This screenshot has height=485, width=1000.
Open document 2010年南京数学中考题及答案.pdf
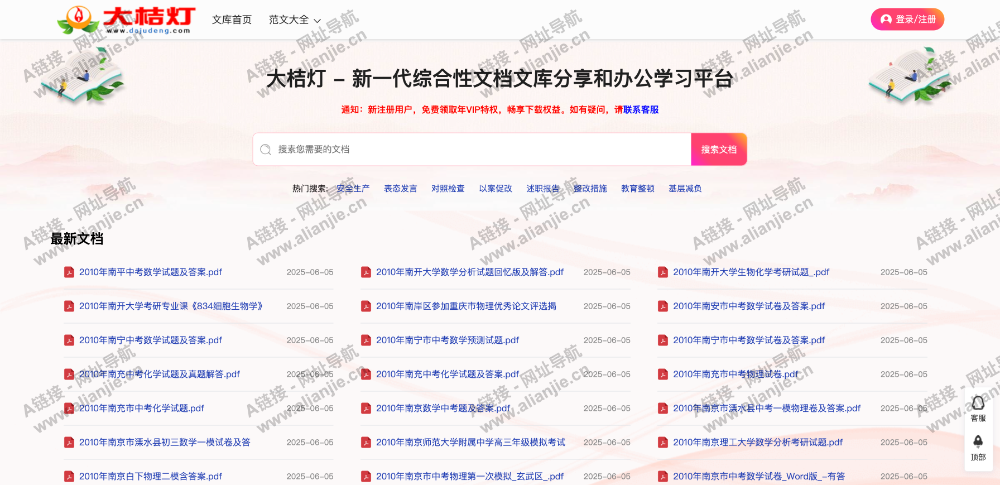pyautogui.click(x=443, y=408)
